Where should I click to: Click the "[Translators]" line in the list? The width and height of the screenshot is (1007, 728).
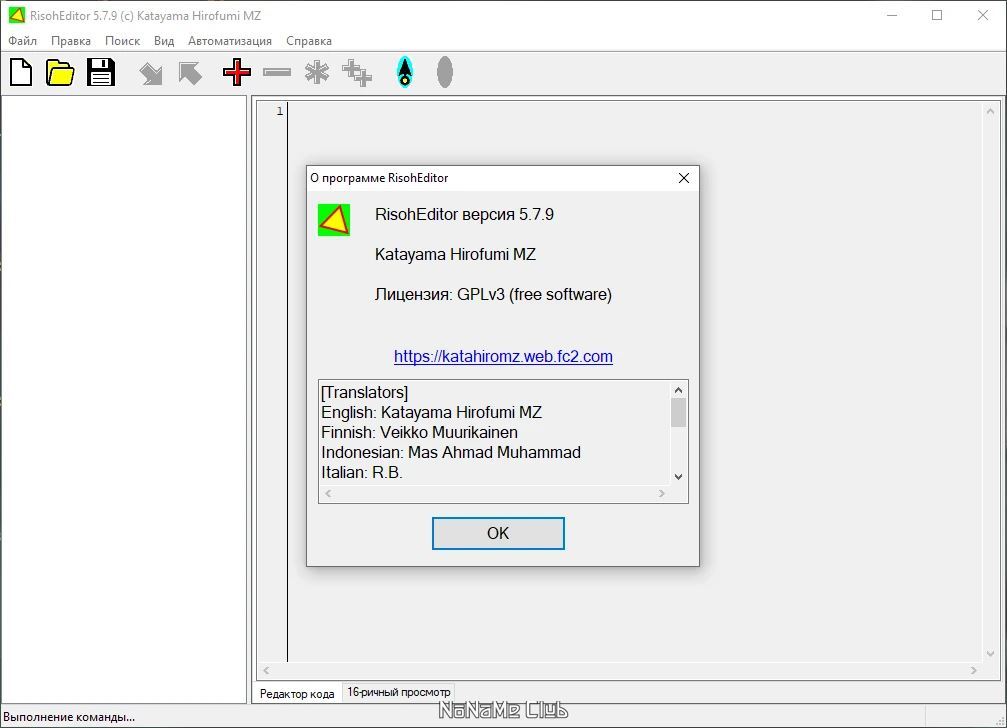(364, 392)
